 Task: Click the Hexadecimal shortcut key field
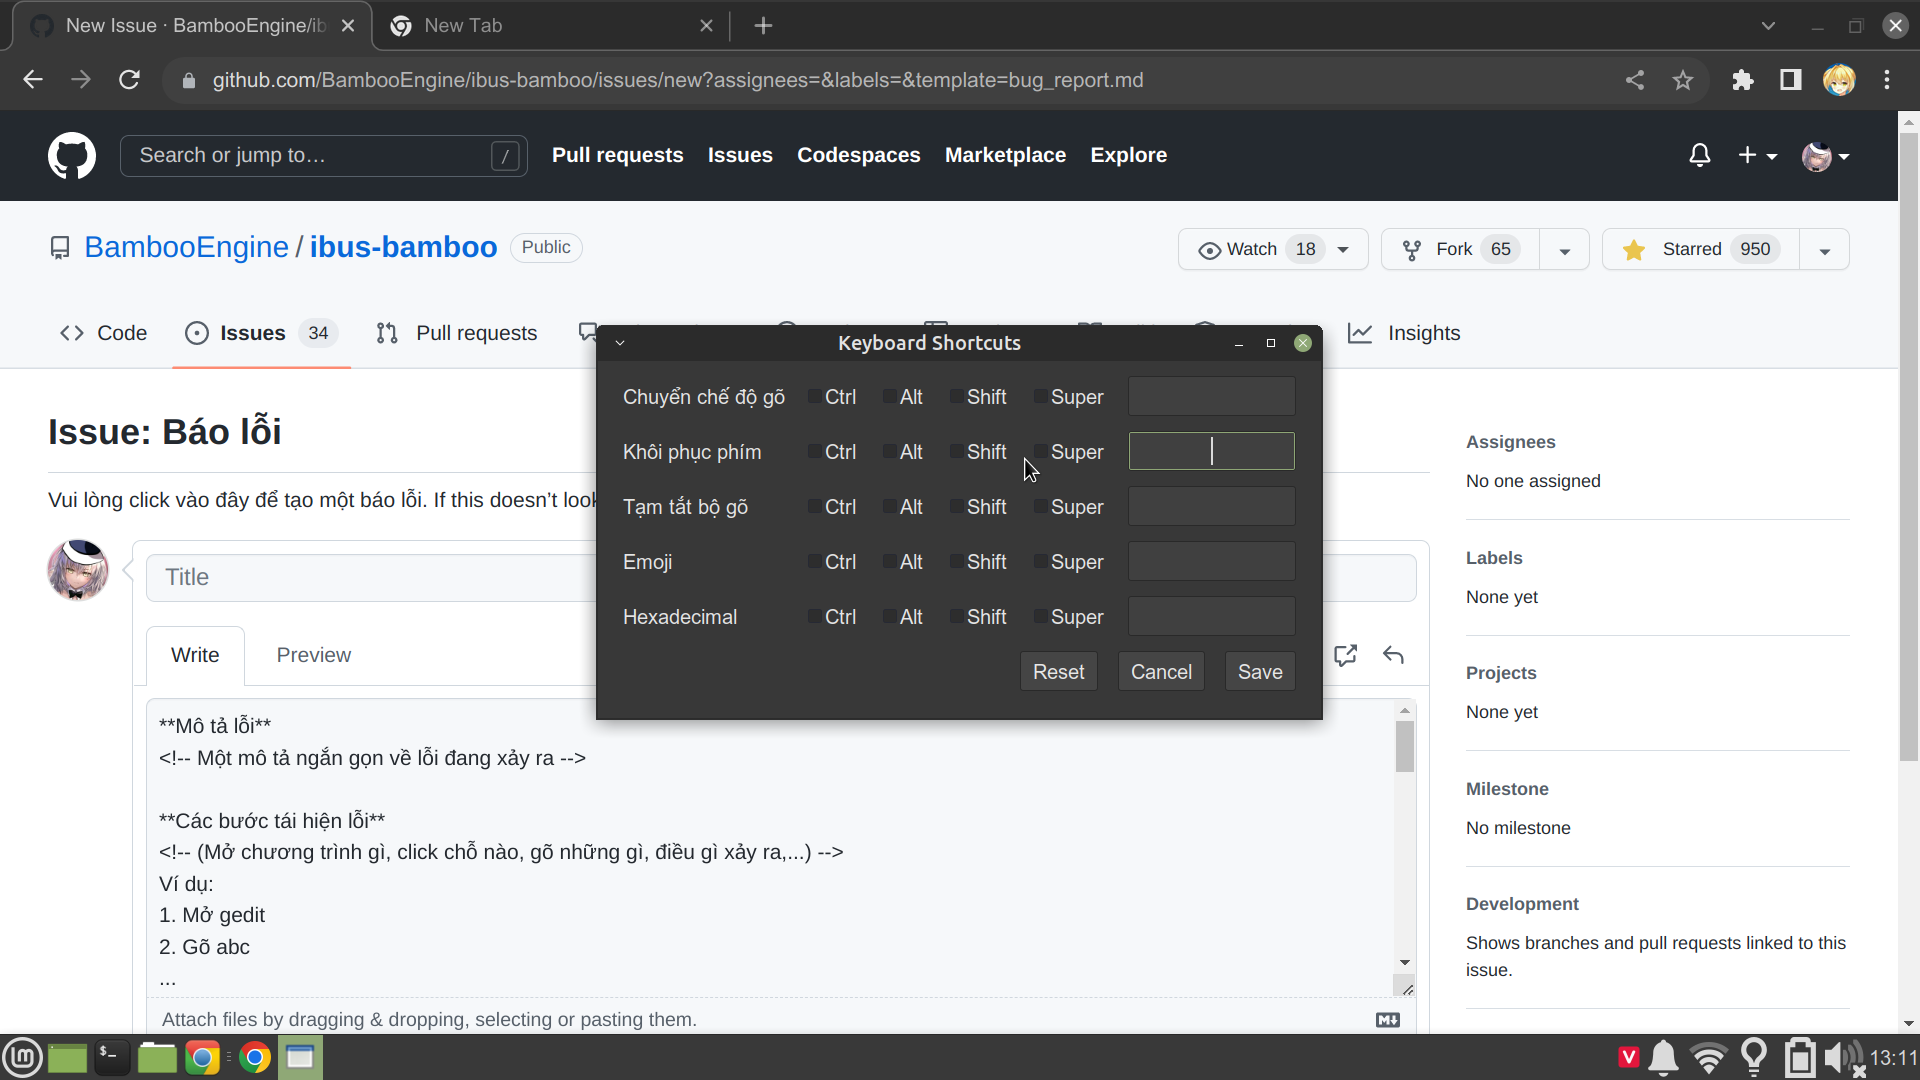[x=1211, y=617]
